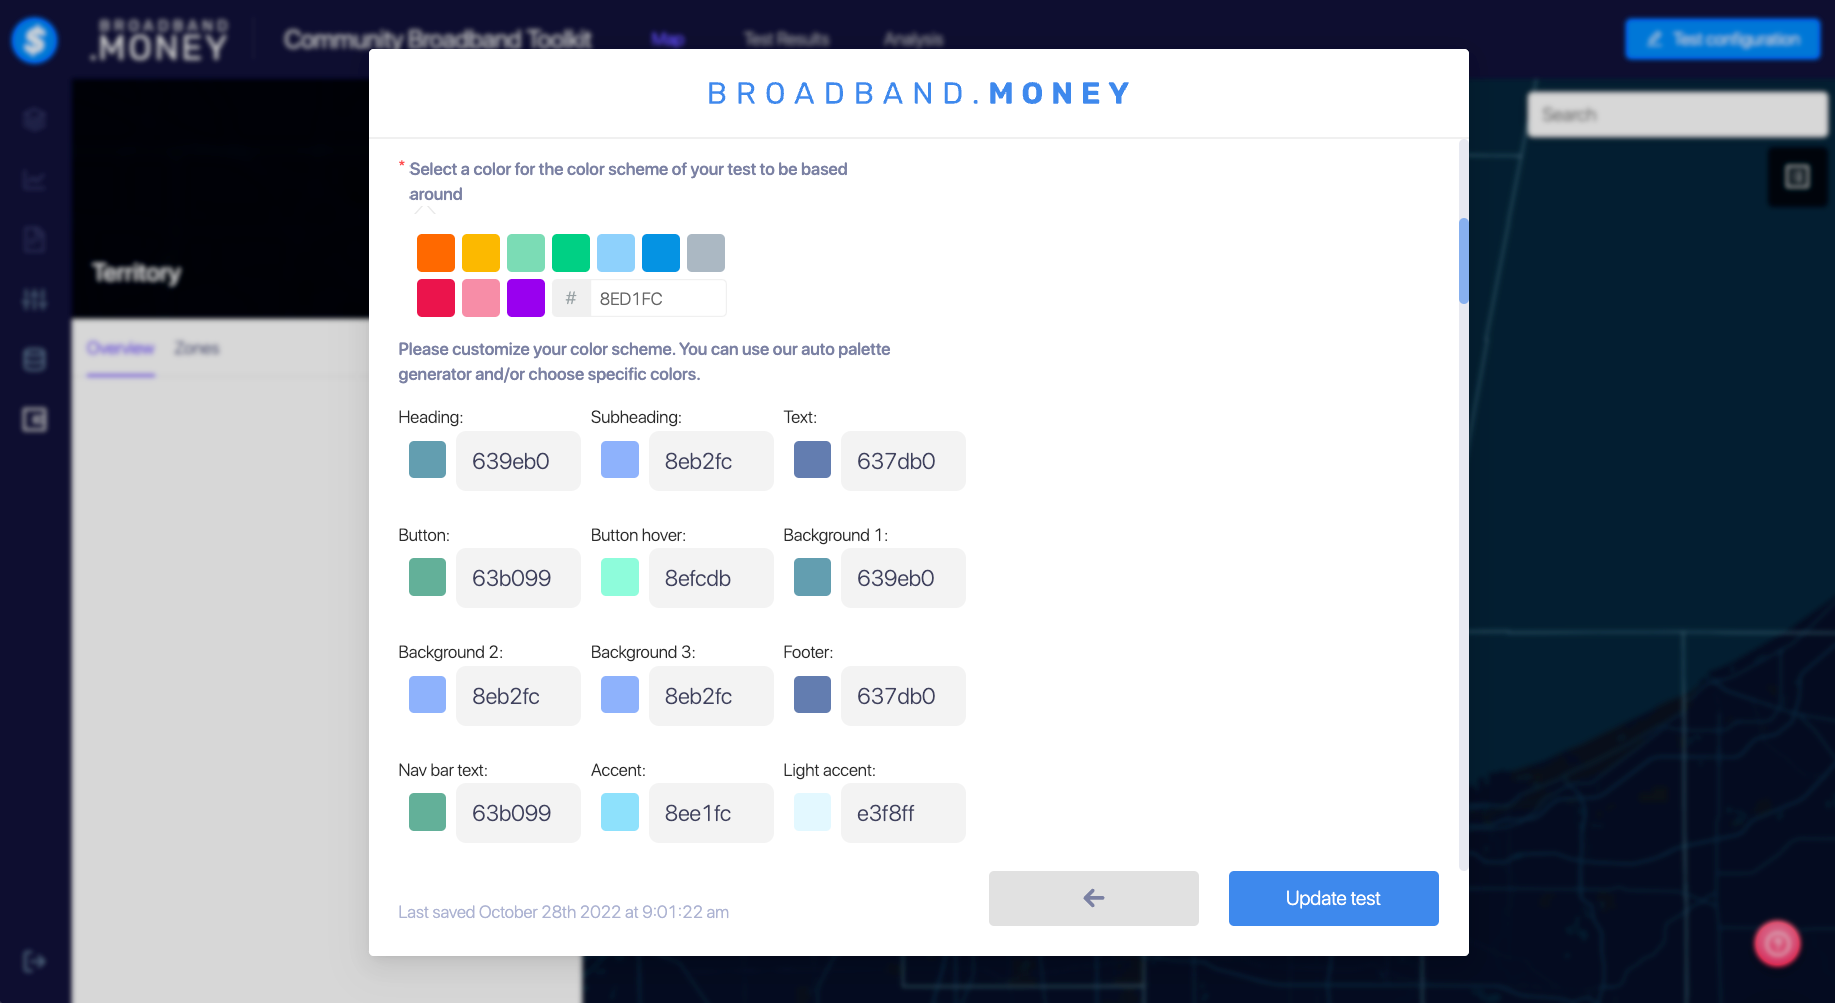
Task: Open the Light accent color swatch
Action: [812, 812]
